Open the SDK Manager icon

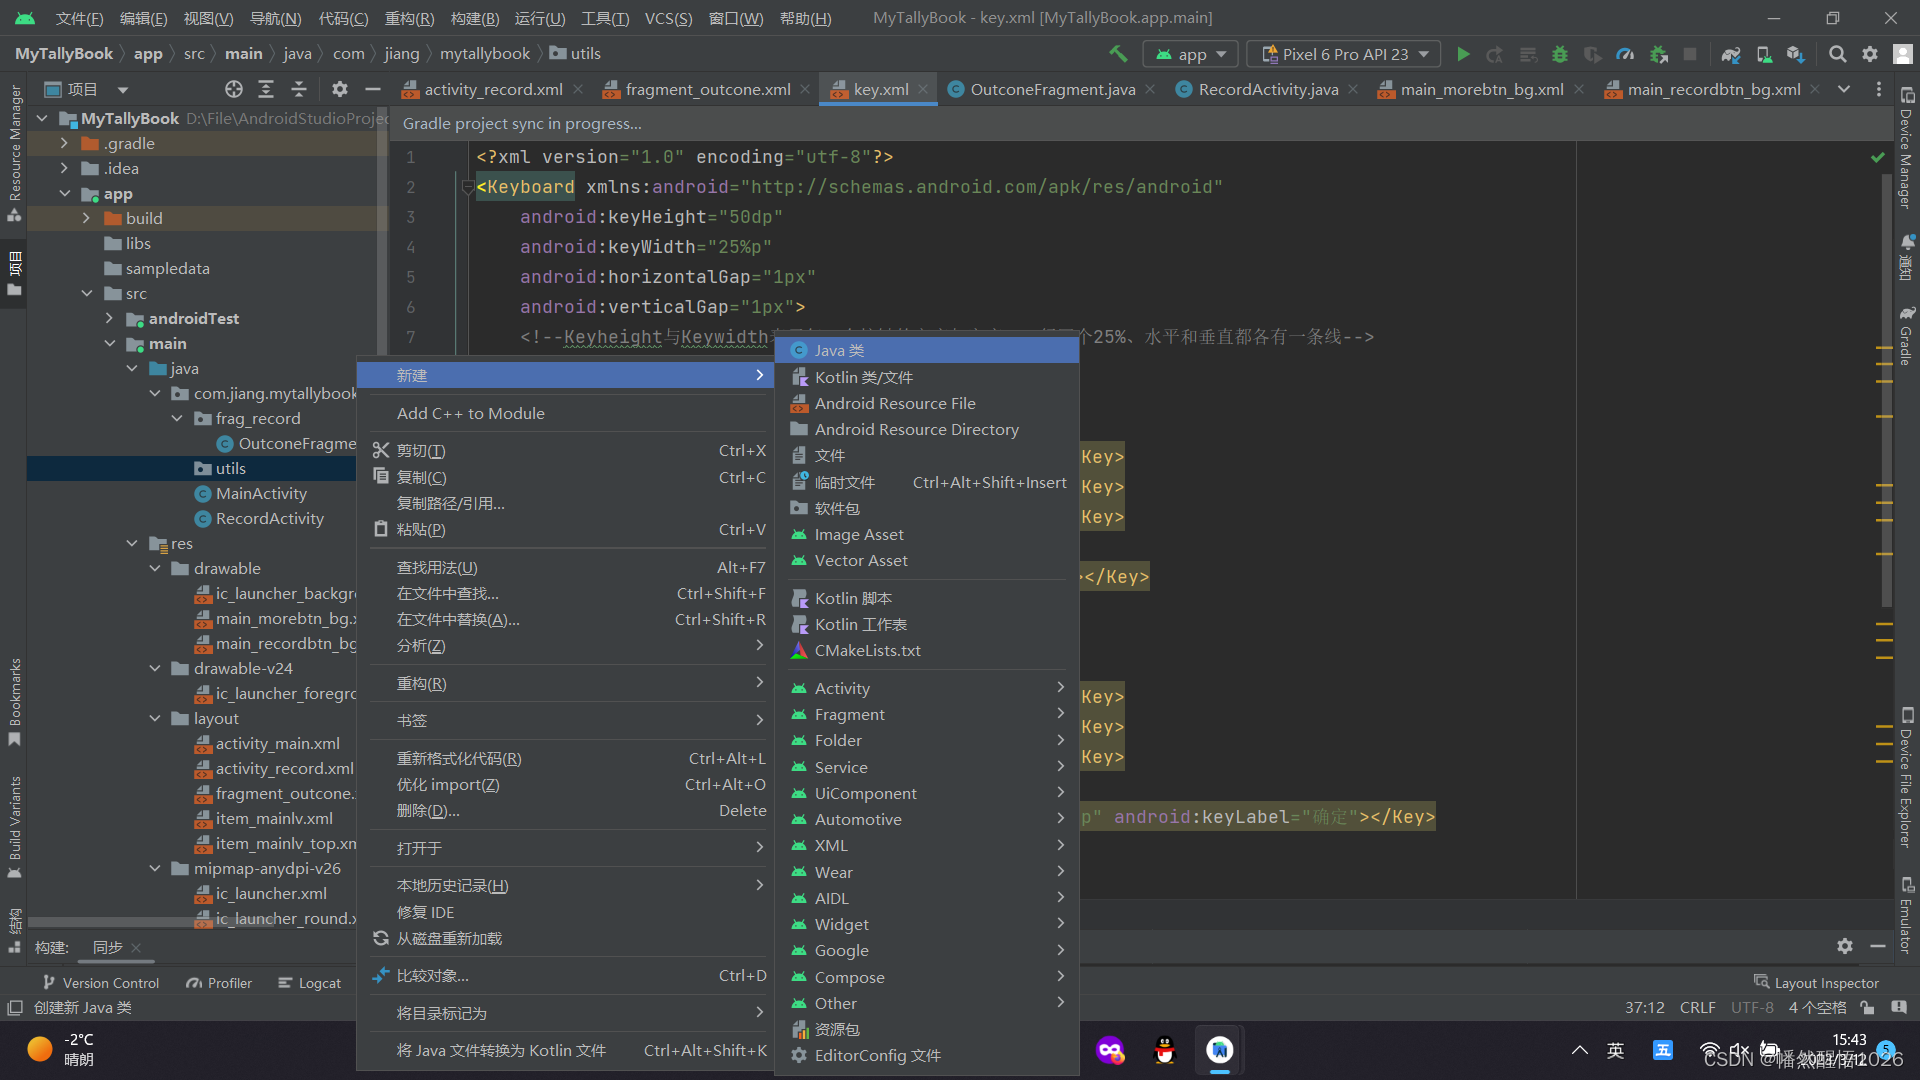(1796, 54)
